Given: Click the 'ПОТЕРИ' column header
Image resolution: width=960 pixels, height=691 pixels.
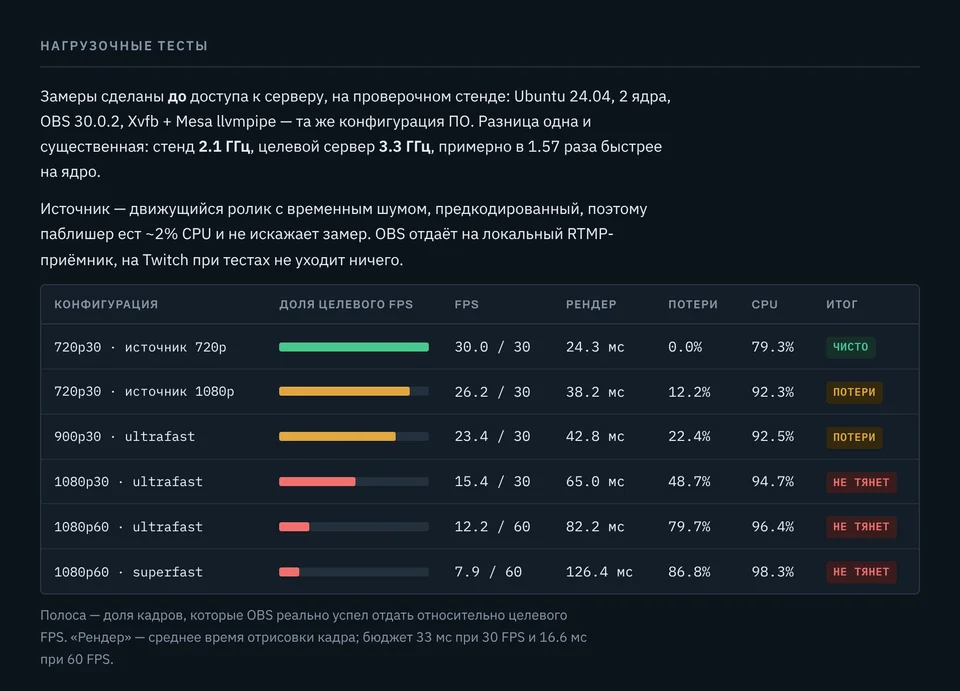Looking at the screenshot, I should [x=692, y=304].
